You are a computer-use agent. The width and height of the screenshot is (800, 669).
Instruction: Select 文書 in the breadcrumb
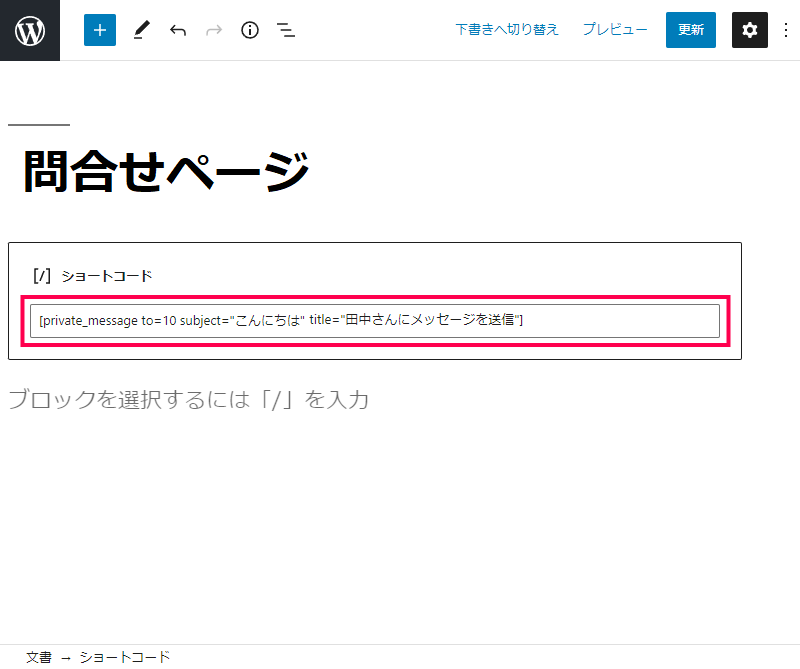coord(39,657)
